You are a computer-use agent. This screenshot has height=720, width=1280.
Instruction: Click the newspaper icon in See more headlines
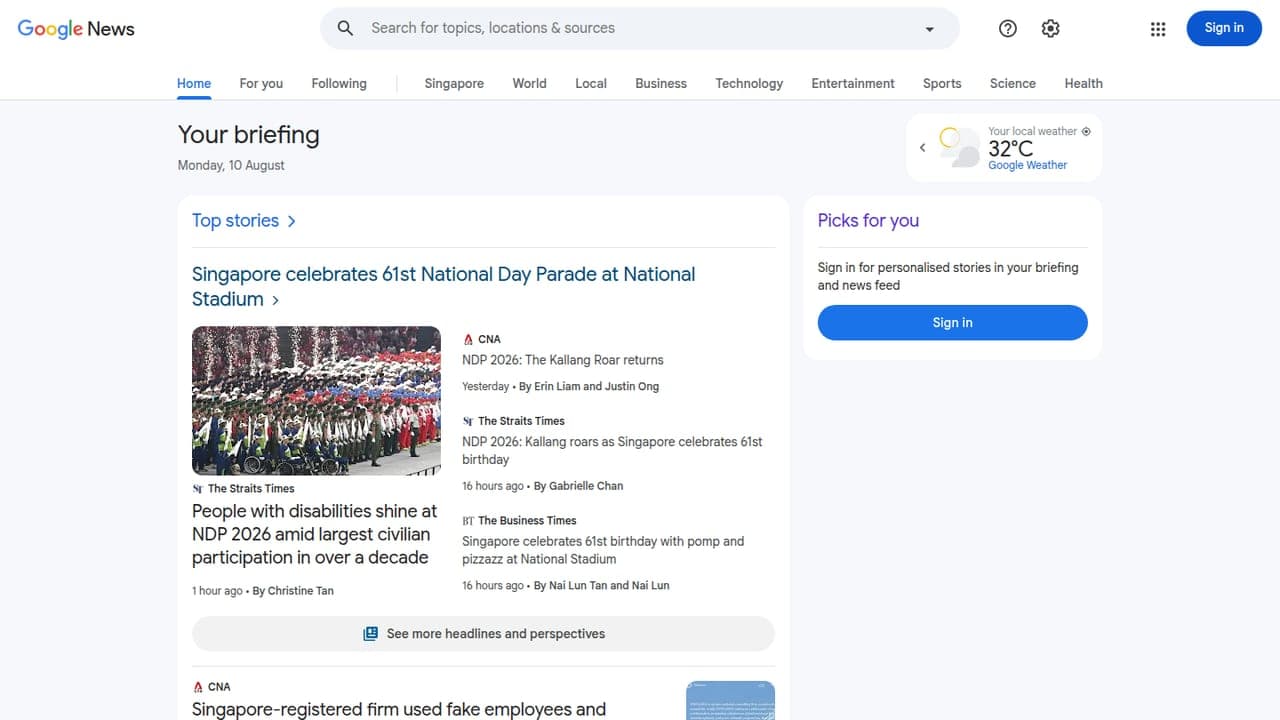pyautogui.click(x=370, y=634)
